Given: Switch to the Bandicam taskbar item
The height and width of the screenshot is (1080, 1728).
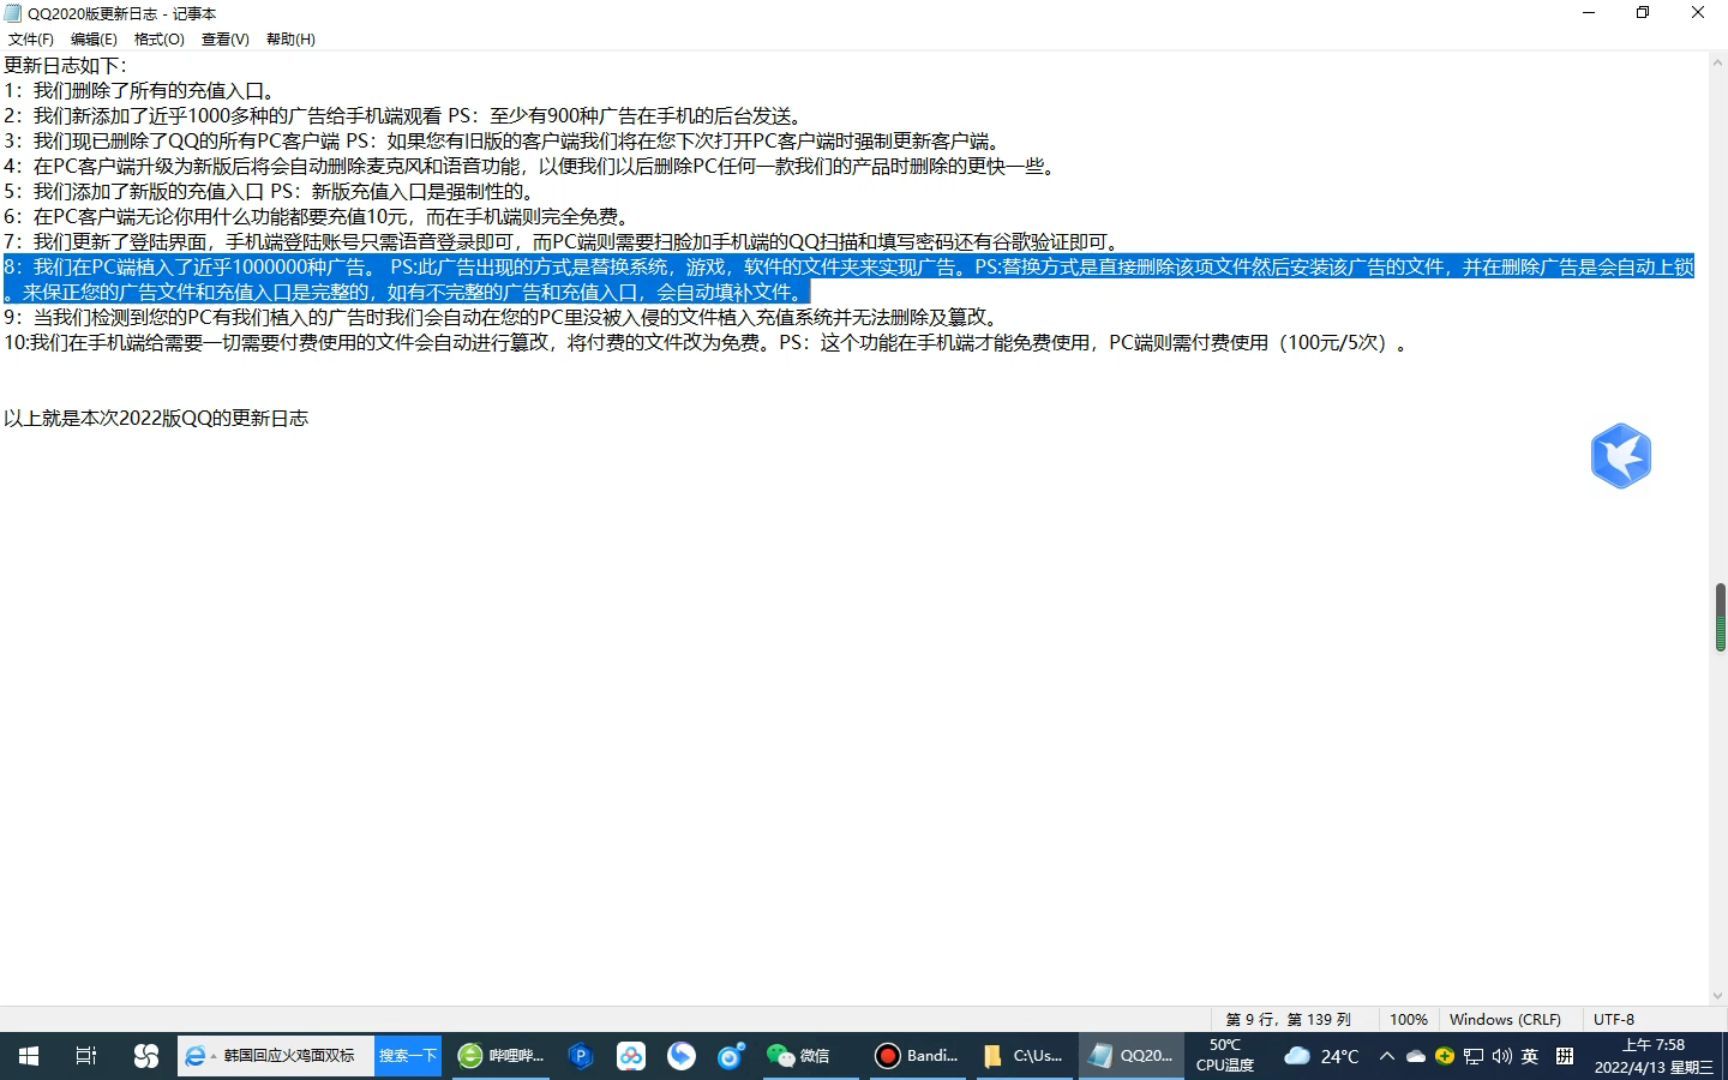Looking at the screenshot, I should tap(916, 1056).
